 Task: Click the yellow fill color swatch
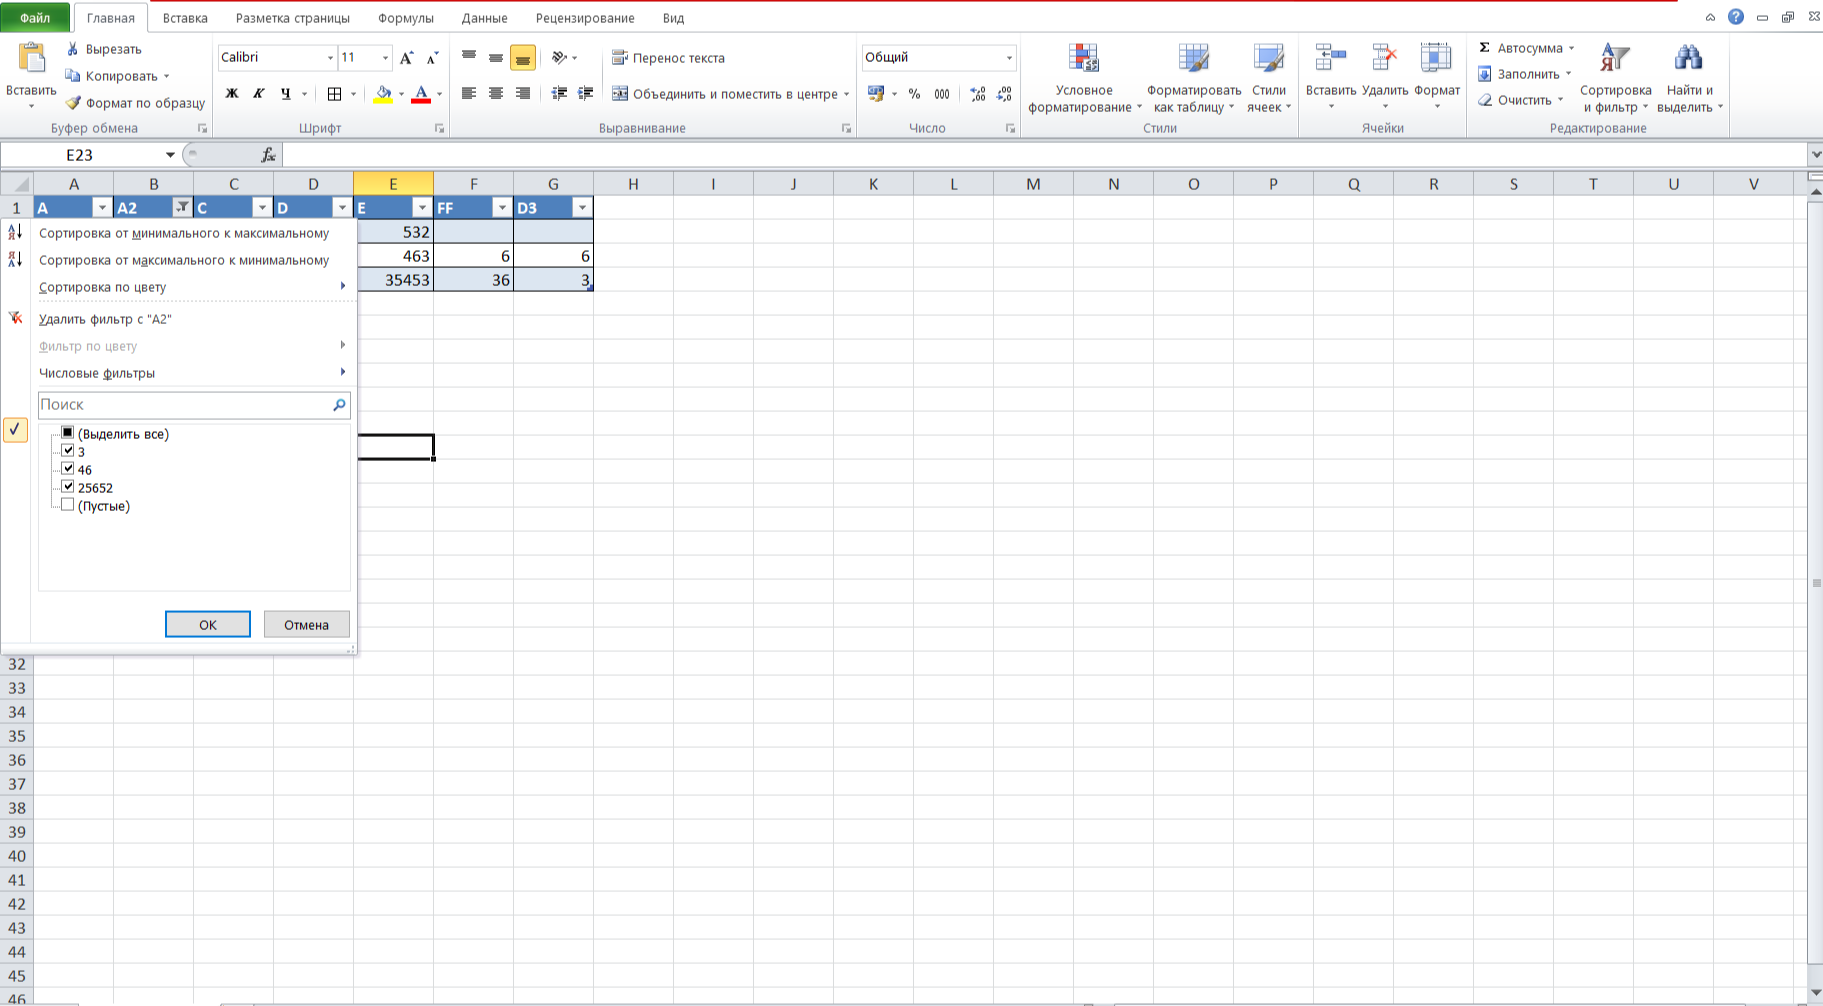[x=383, y=94]
